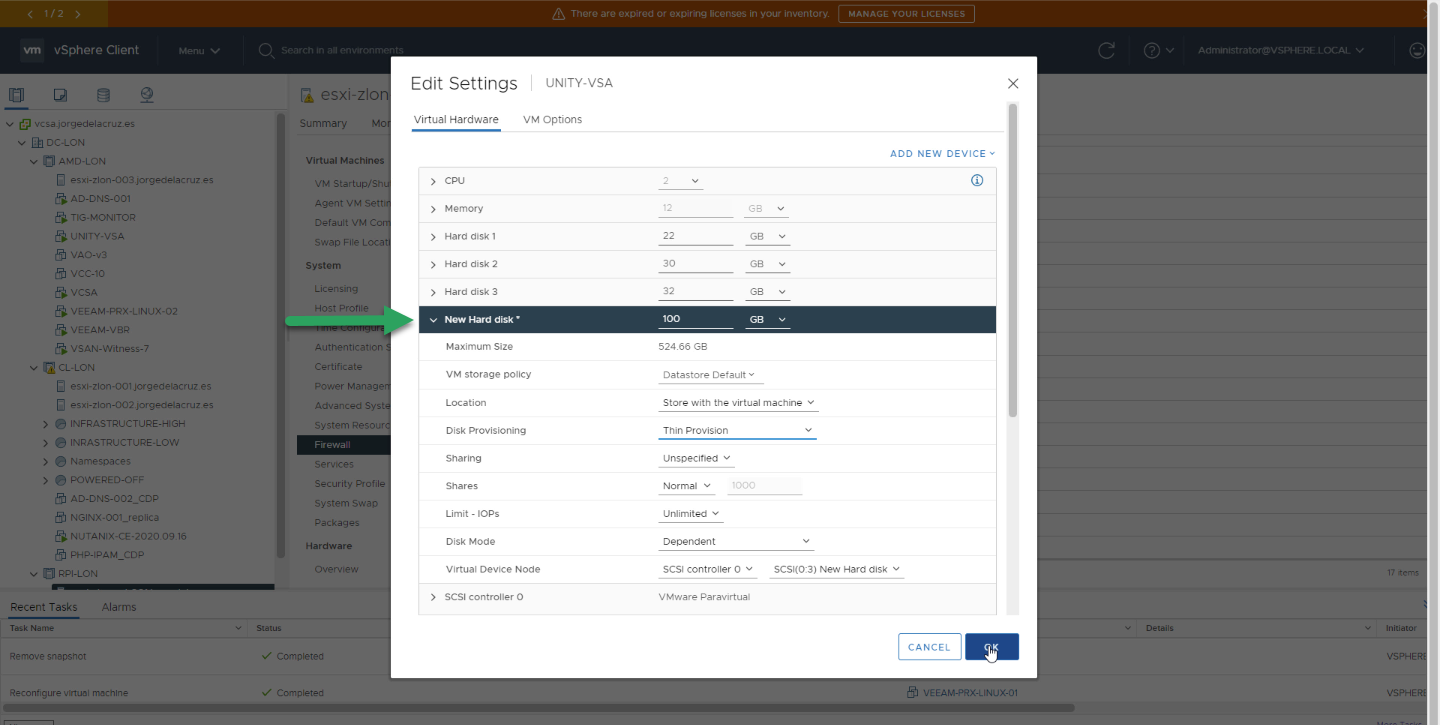This screenshot has width=1440, height=725.
Task: Click the smiley feedback icon
Action: (1417, 50)
